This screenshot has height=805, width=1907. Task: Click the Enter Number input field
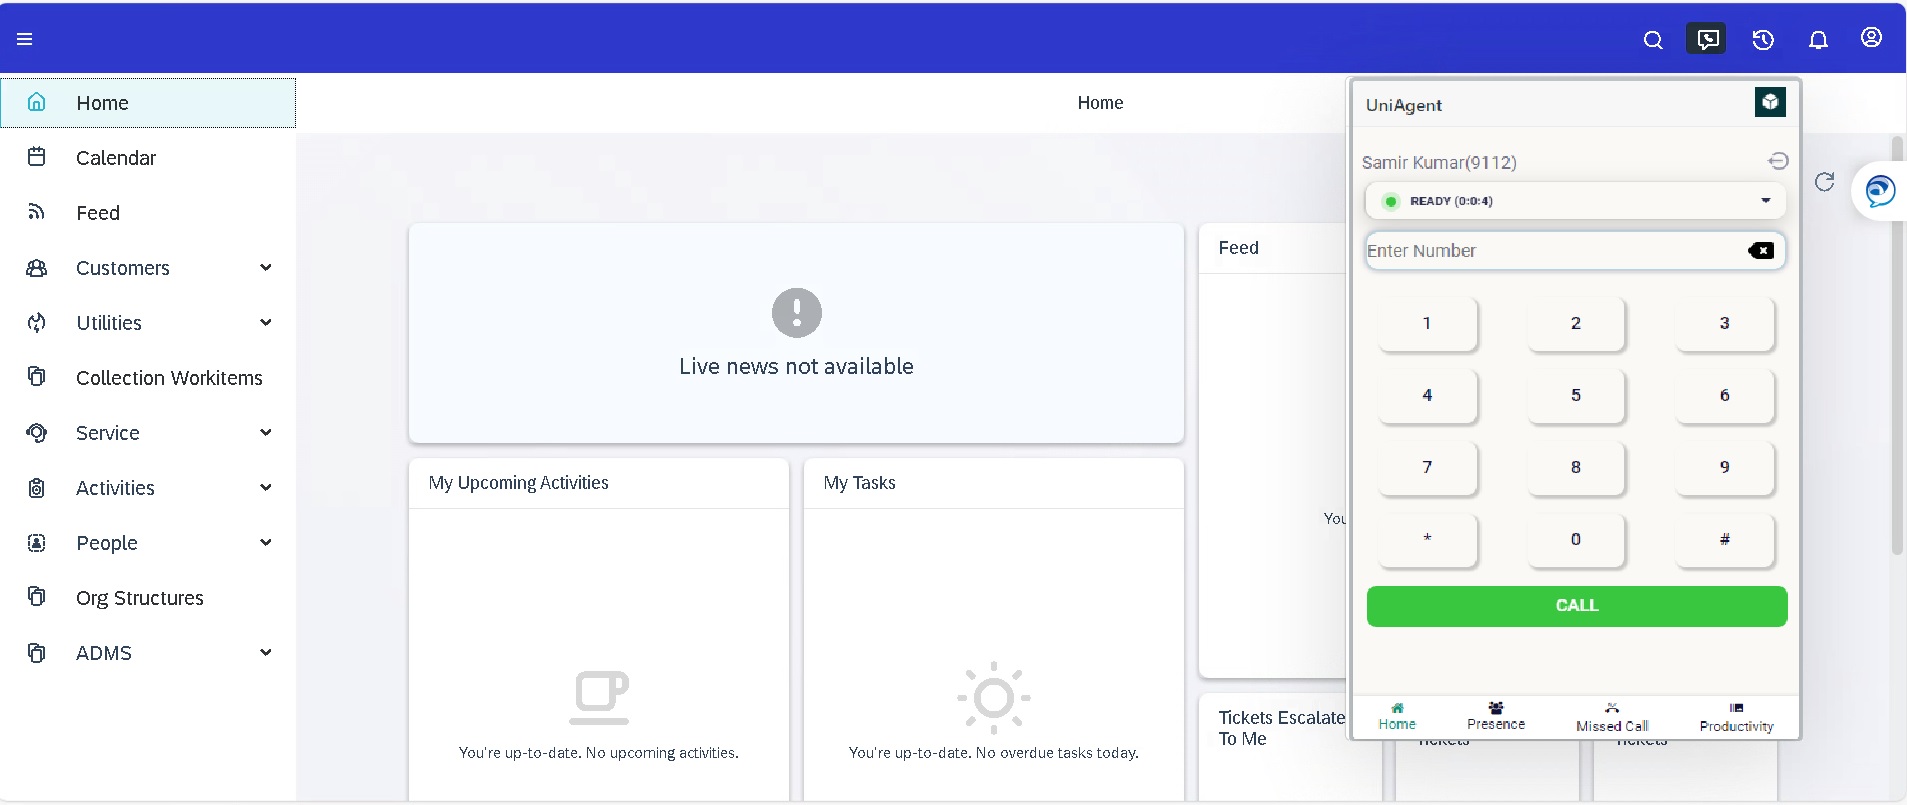point(1550,251)
